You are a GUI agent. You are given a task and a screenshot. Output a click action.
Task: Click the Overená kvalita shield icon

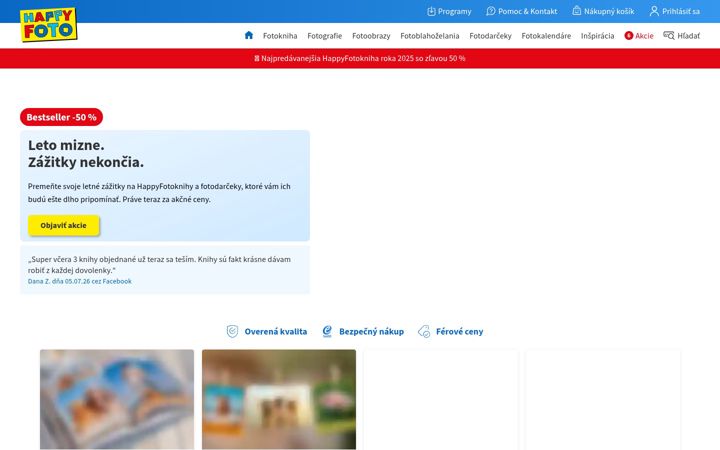pyautogui.click(x=232, y=331)
